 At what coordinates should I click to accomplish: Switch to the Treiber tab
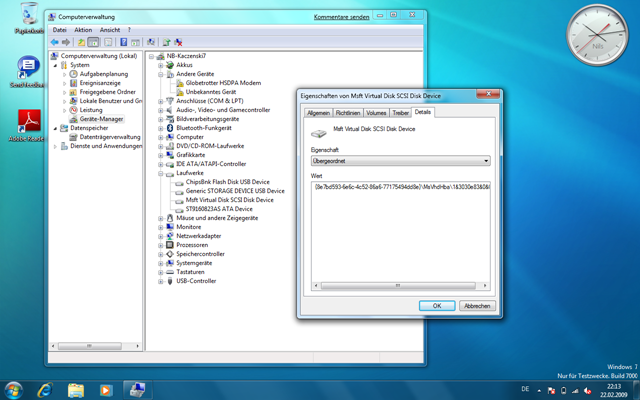[x=400, y=113]
